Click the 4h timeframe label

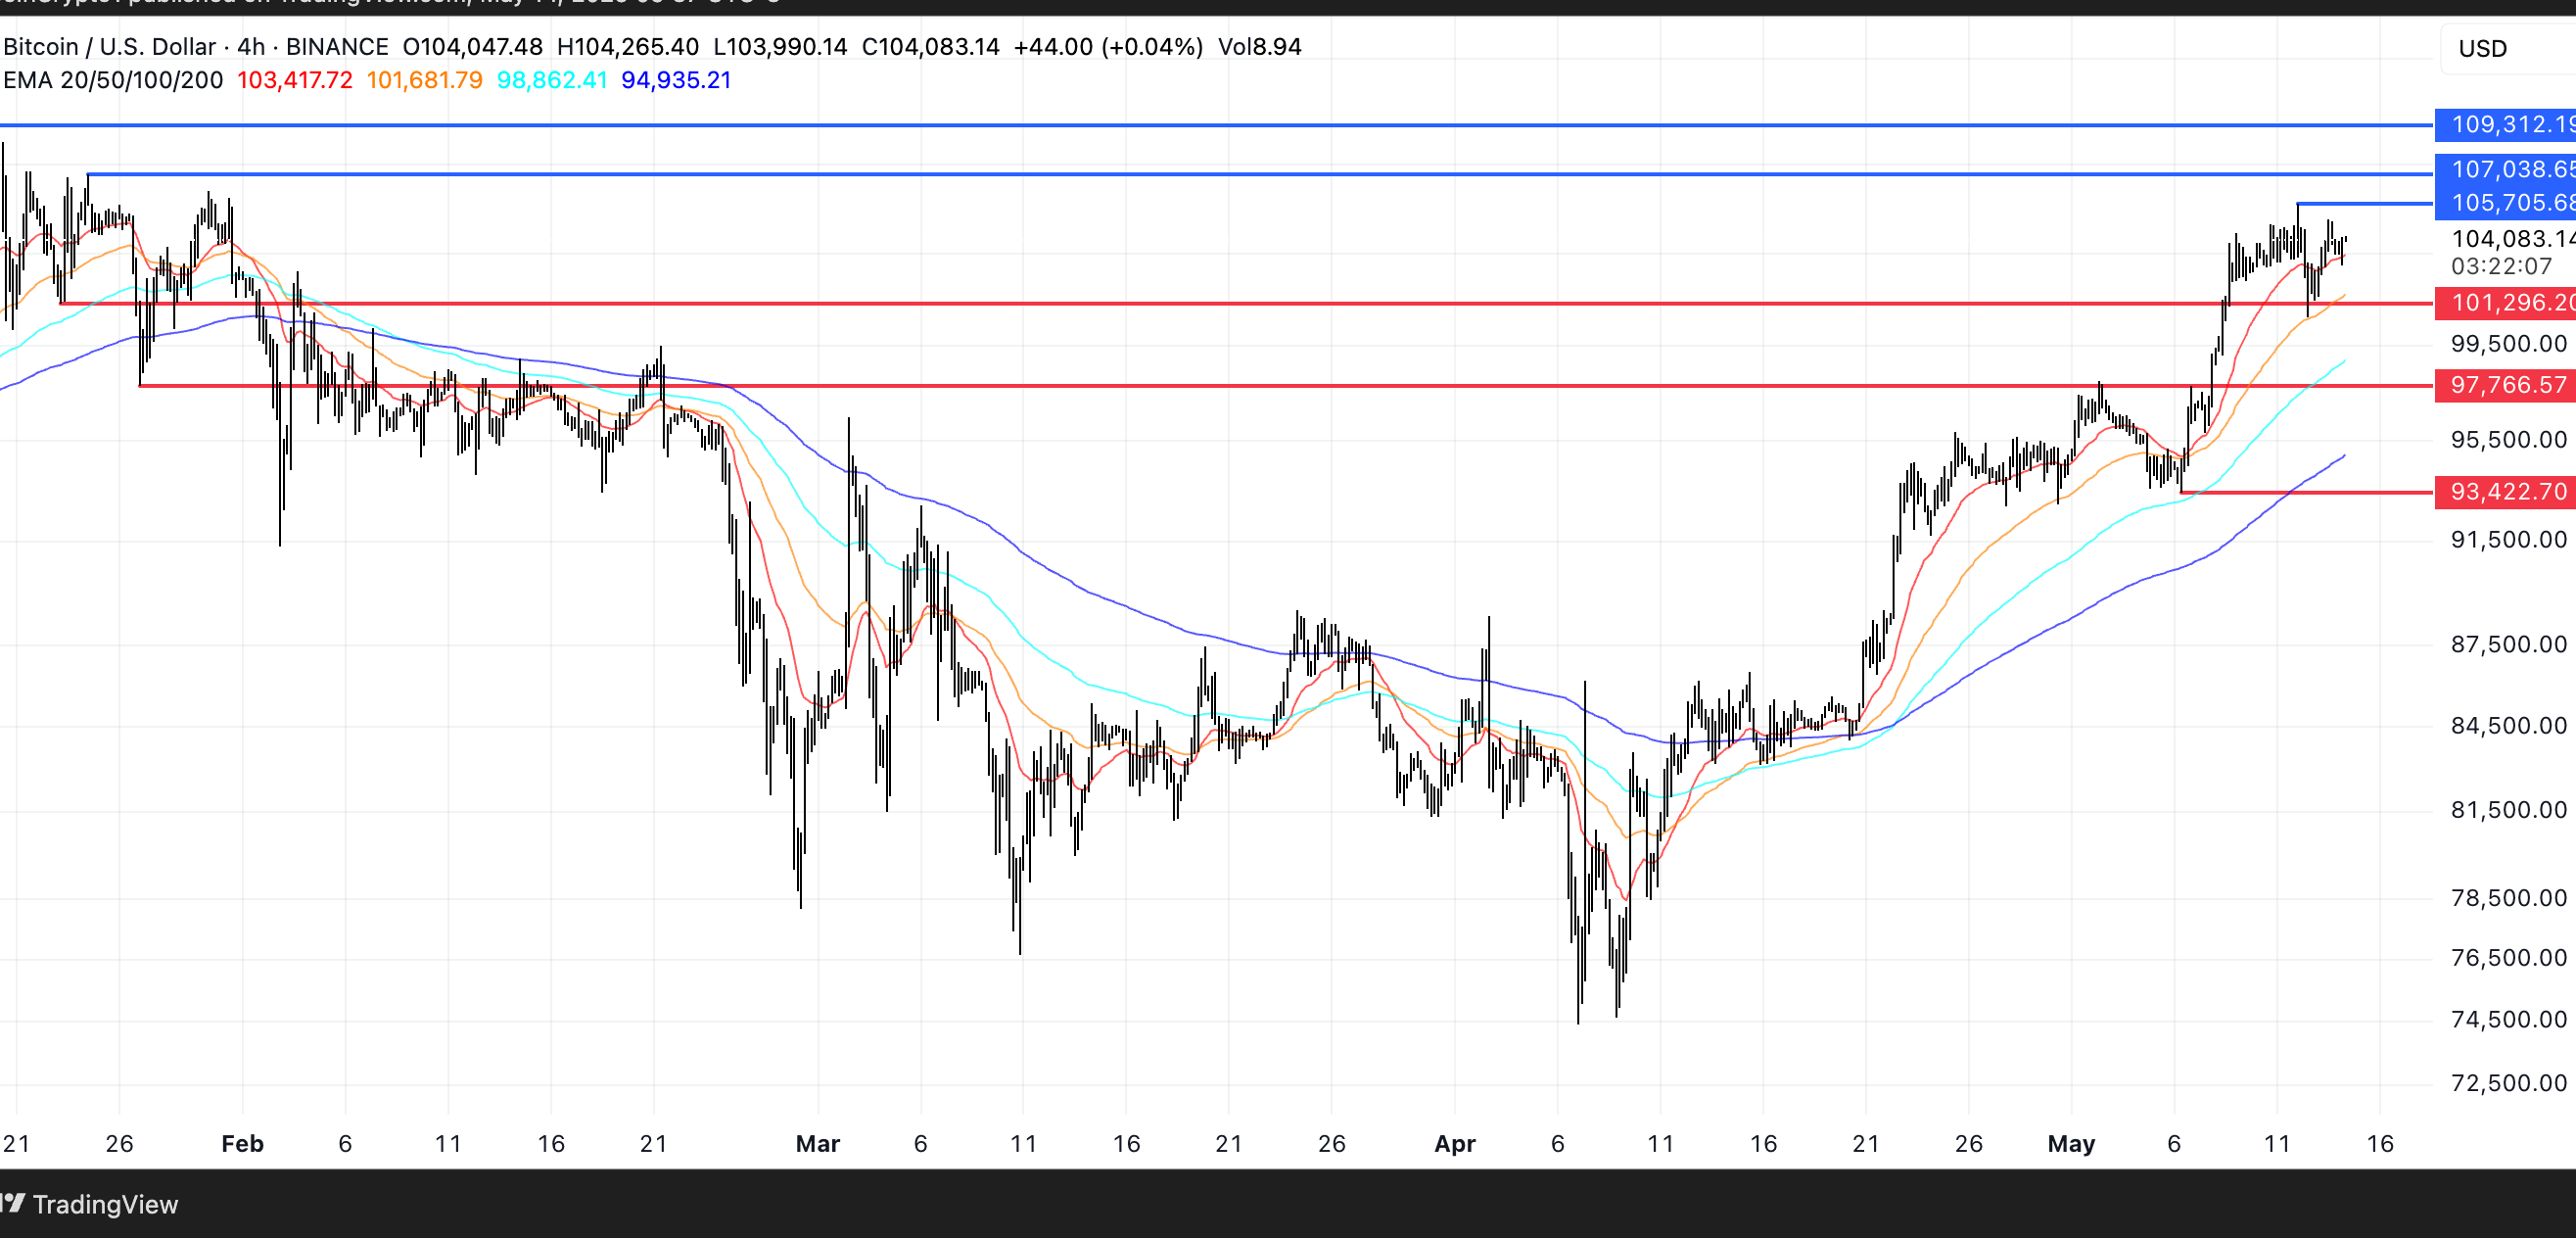pos(250,46)
